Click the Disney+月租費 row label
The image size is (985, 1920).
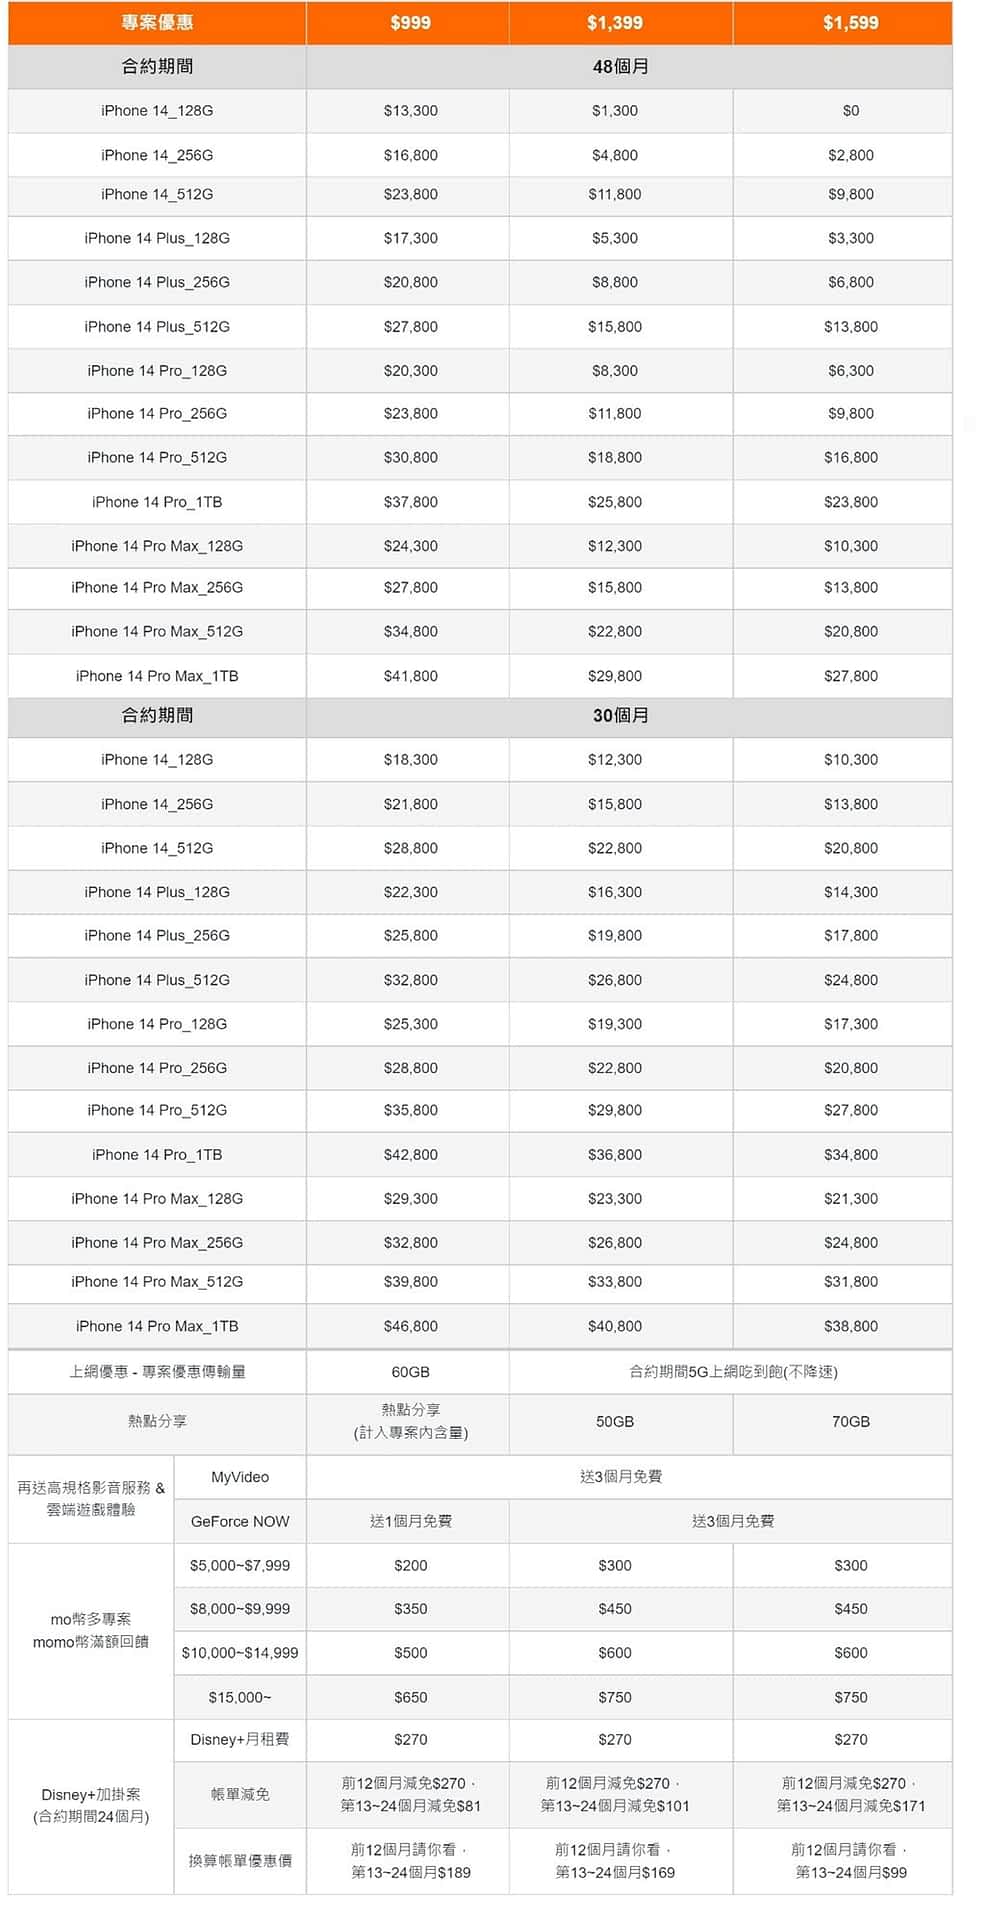(240, 1740)
